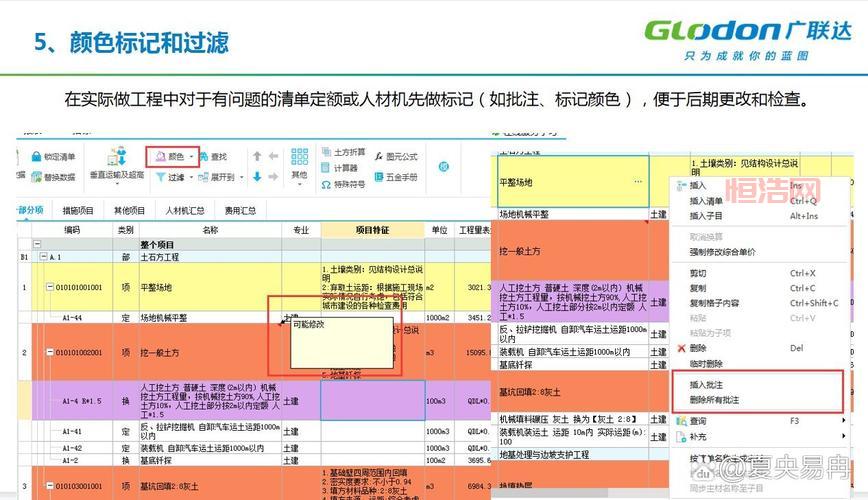868x500 pixels.
Task: Click the 颜色 (color) marker icon
Action: (158, 157)
